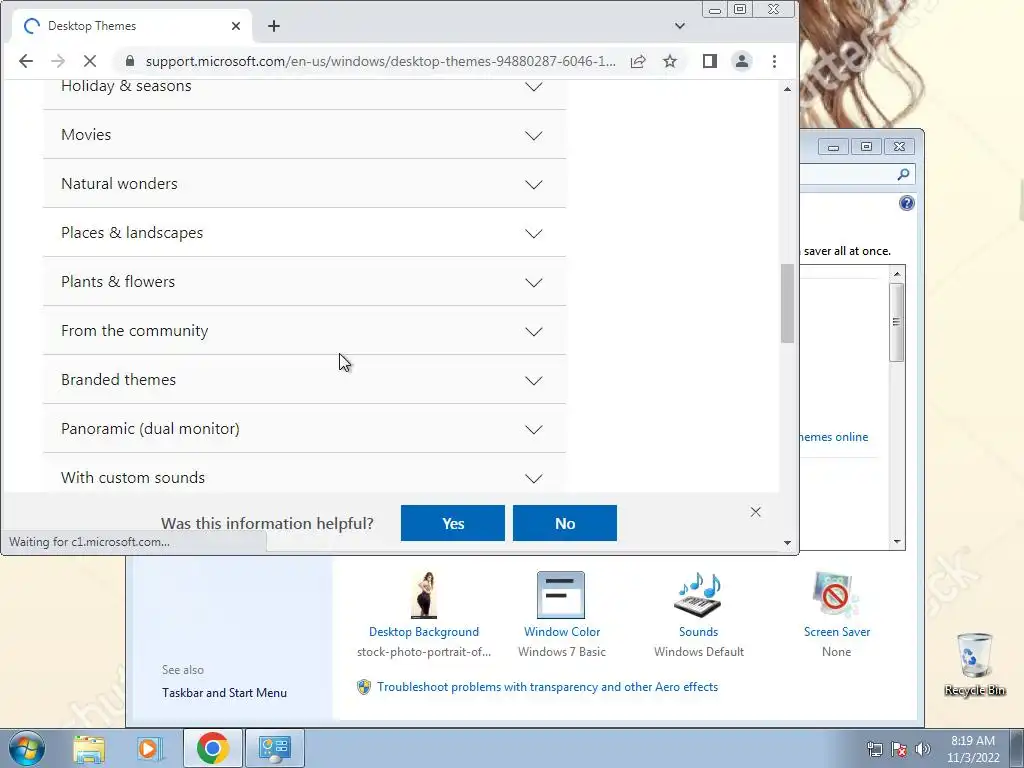The width and height of the screenshot is (1024, 768).
Task: Open the Chrome side panel
Action: (x=710, y=61)
